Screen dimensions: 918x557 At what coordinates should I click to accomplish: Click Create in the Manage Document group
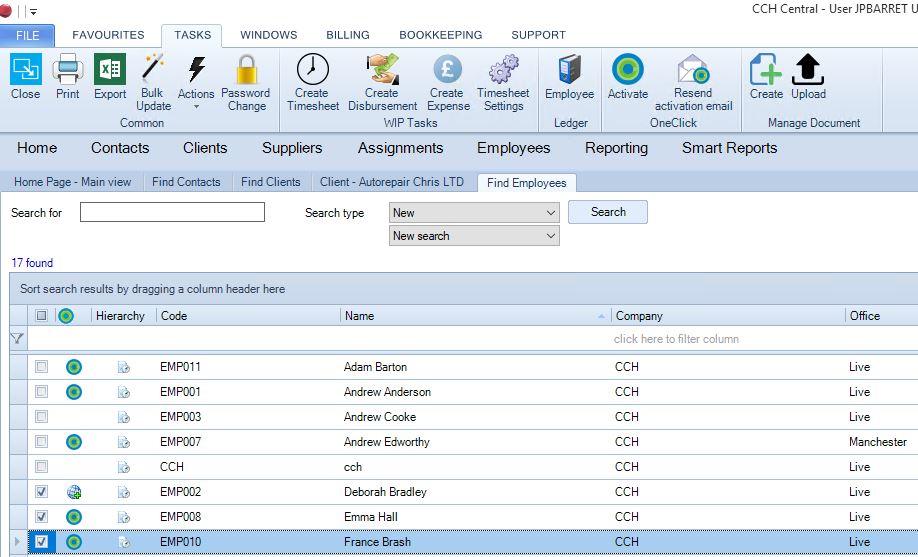pos(766,69)
